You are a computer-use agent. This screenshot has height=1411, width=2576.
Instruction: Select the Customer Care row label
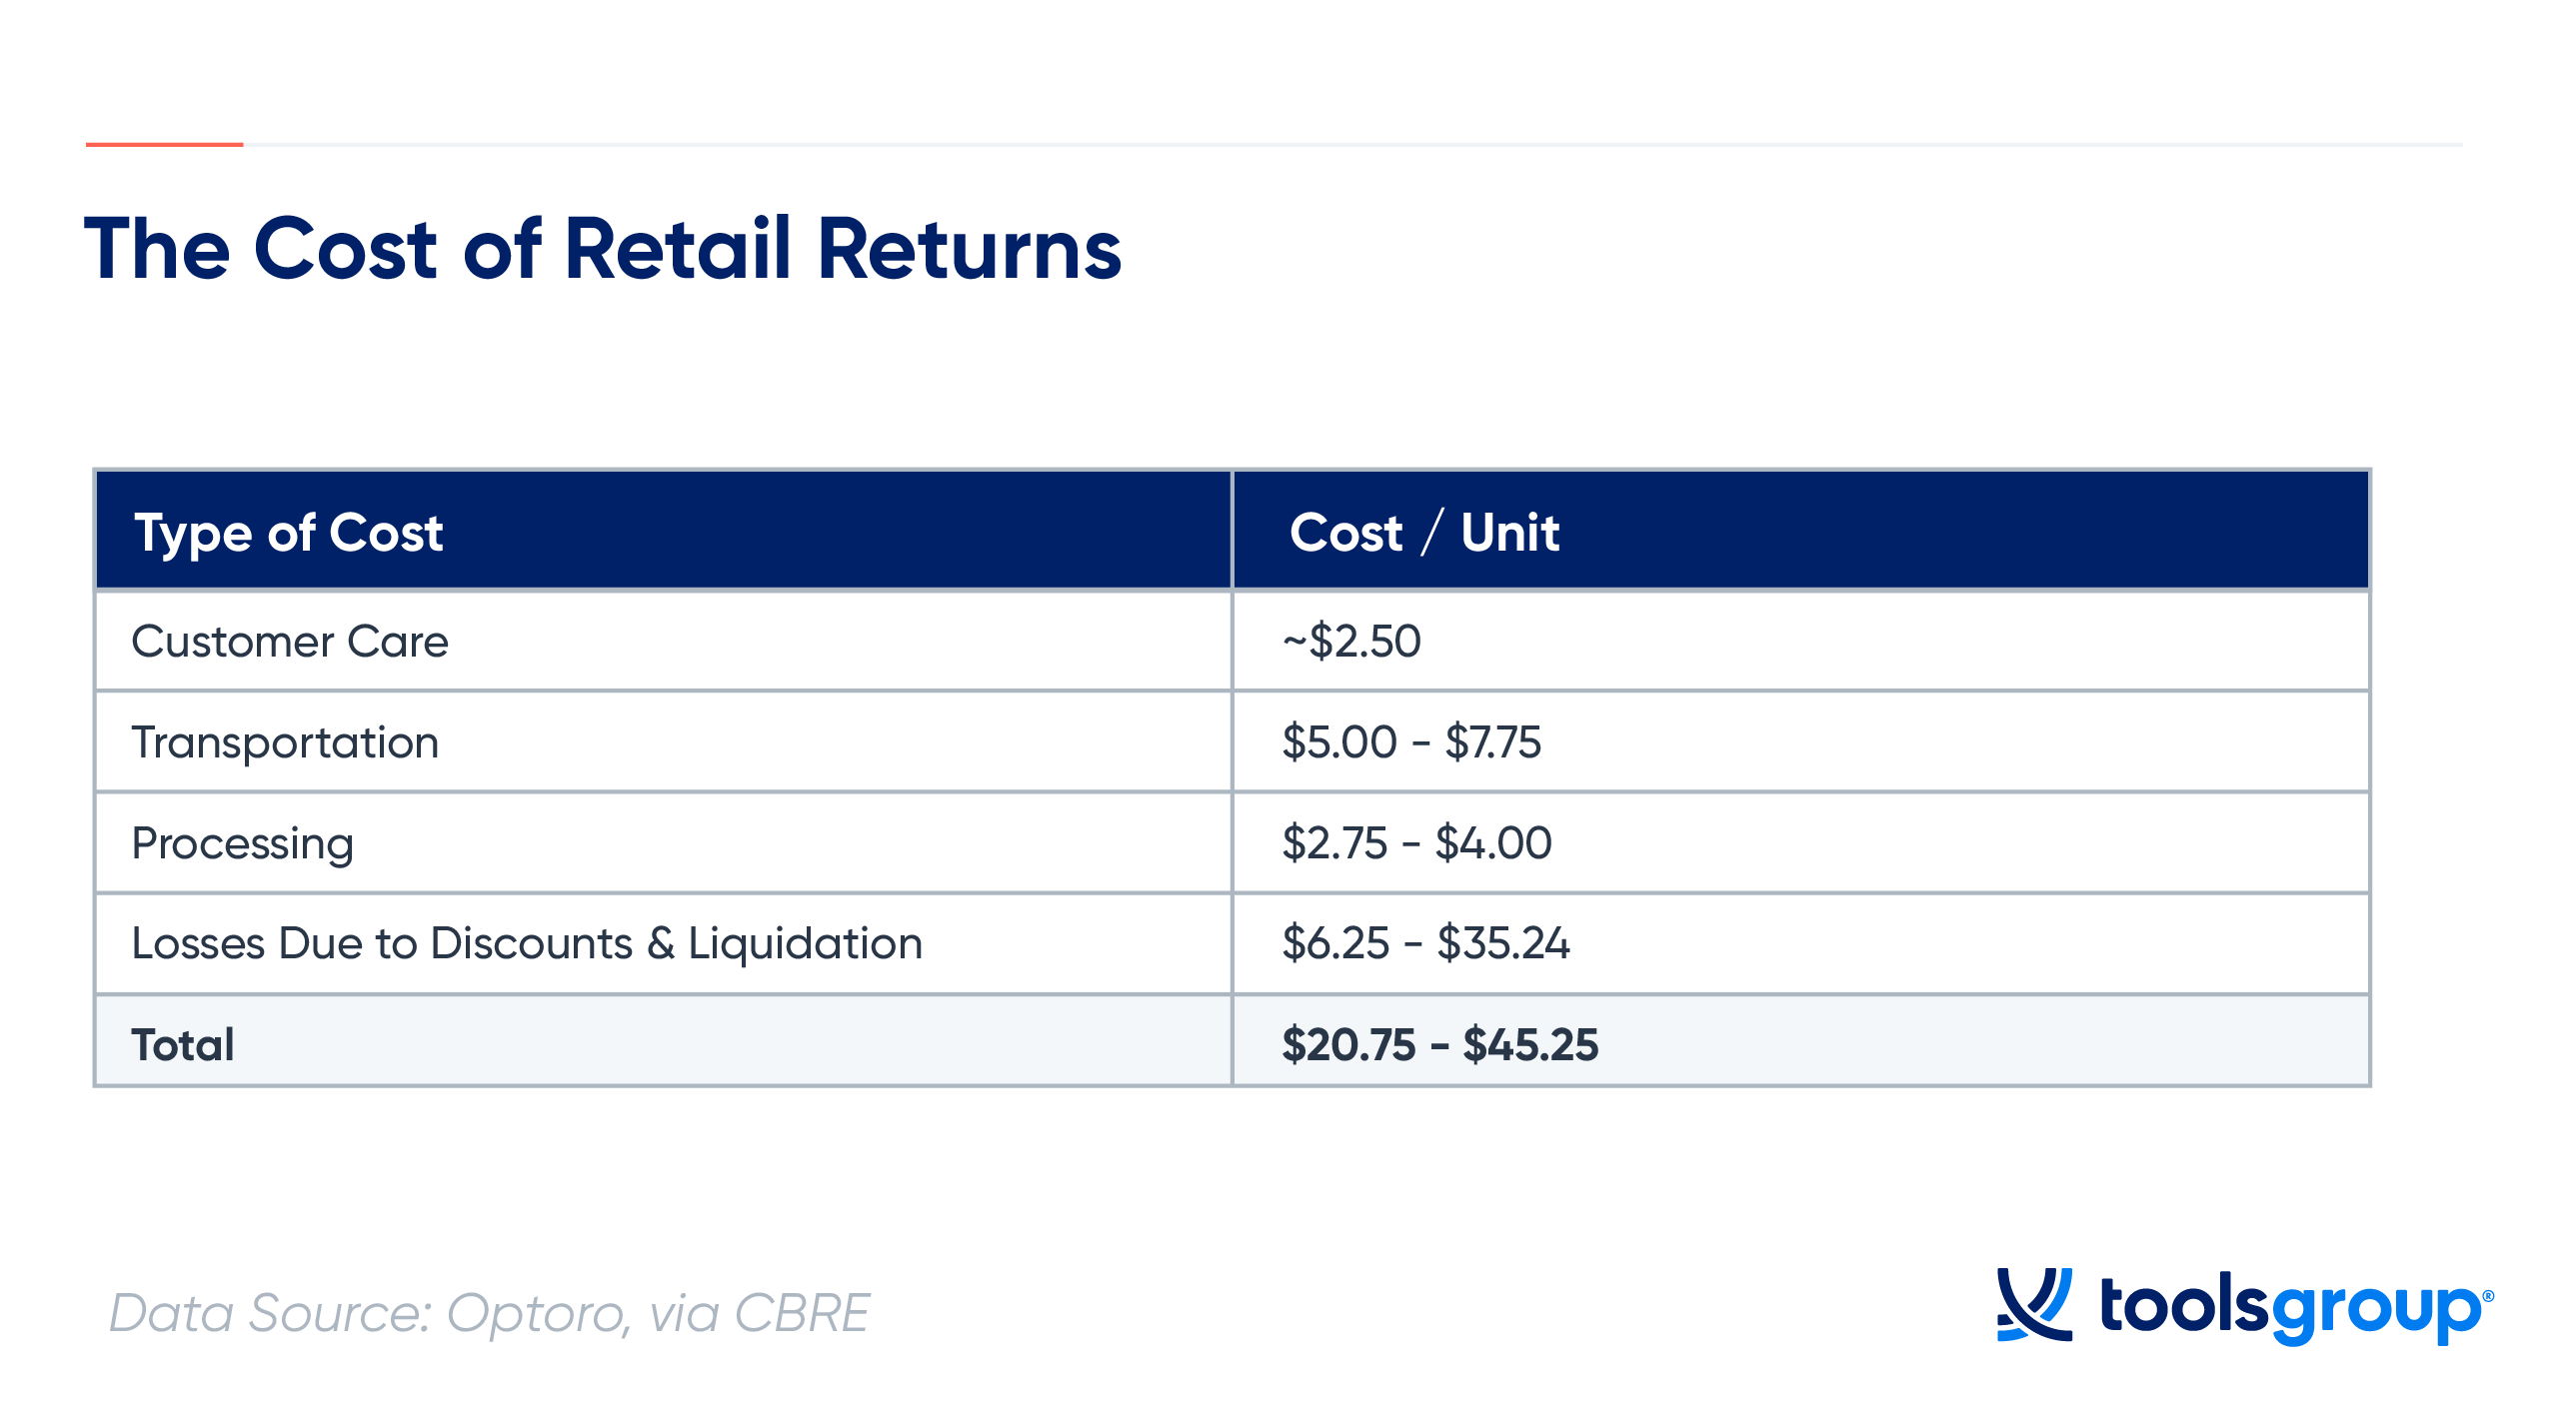tap(290, 641)
